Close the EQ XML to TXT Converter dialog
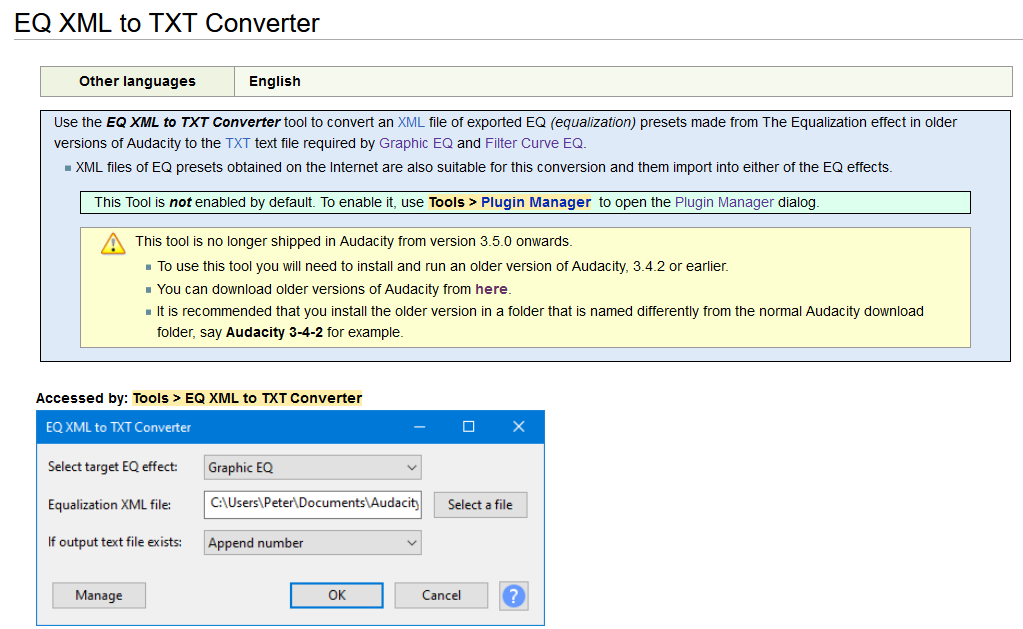The image size is (1023, 629). [518, 426]
